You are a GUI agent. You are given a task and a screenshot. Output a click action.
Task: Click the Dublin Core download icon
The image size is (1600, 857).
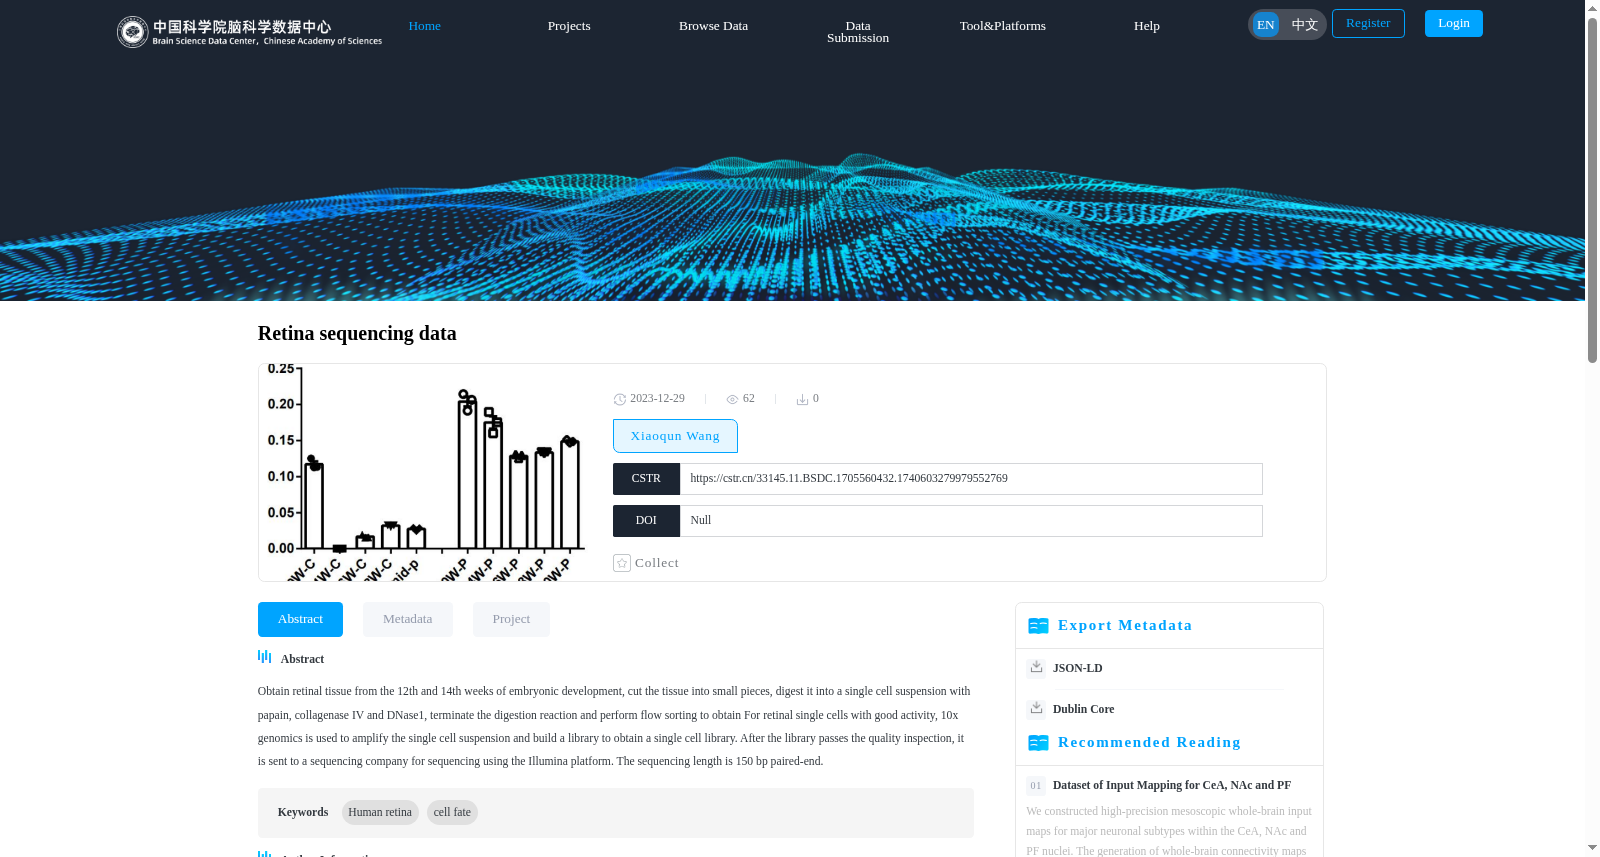(1036, 708)
